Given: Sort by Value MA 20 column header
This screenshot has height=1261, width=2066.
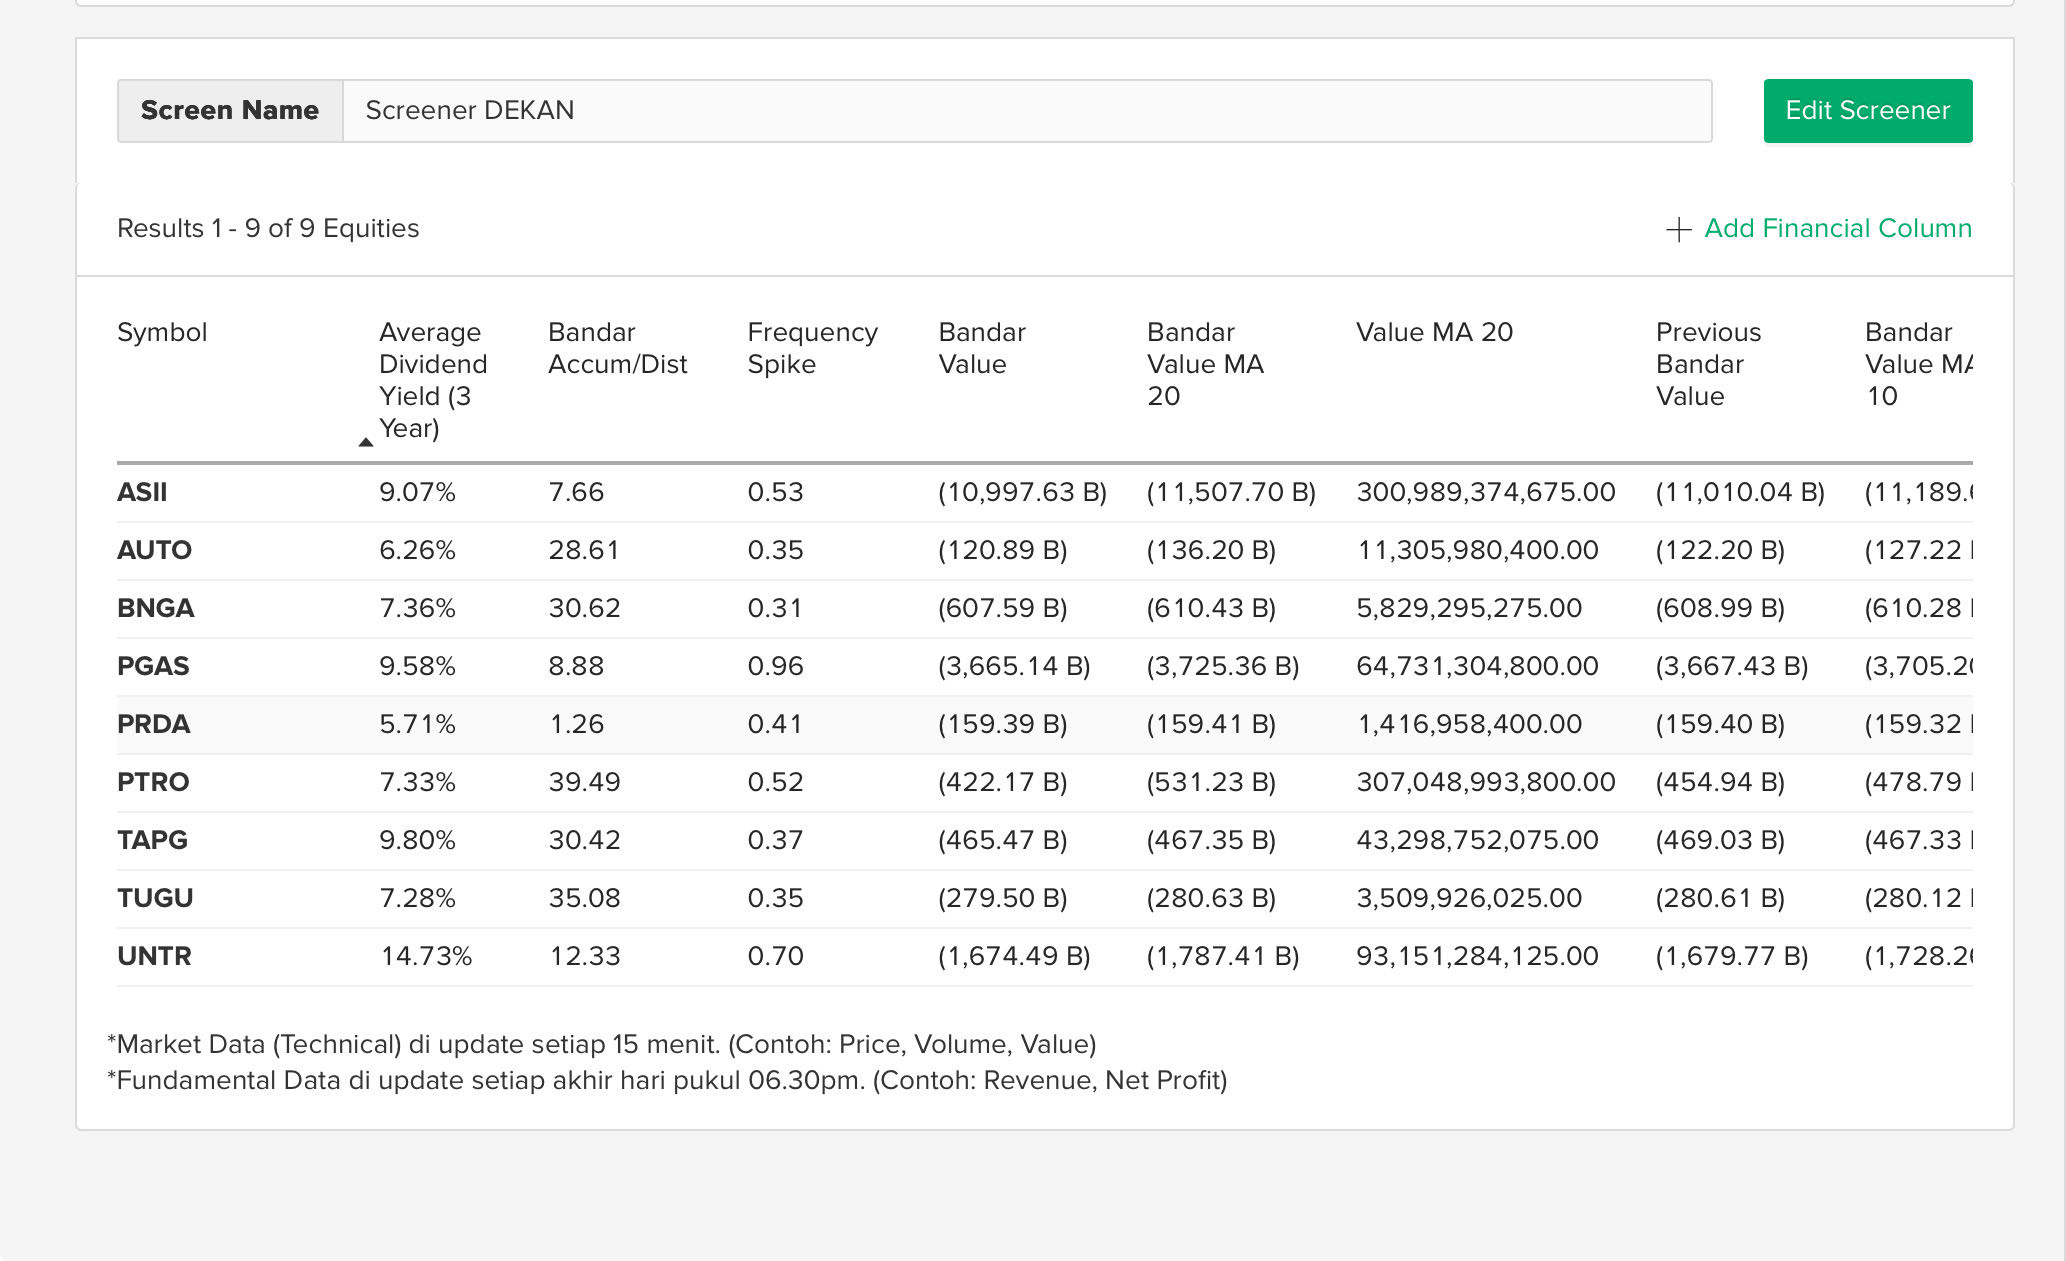Looking at the screenshot, I should [x=1434, y=332].
